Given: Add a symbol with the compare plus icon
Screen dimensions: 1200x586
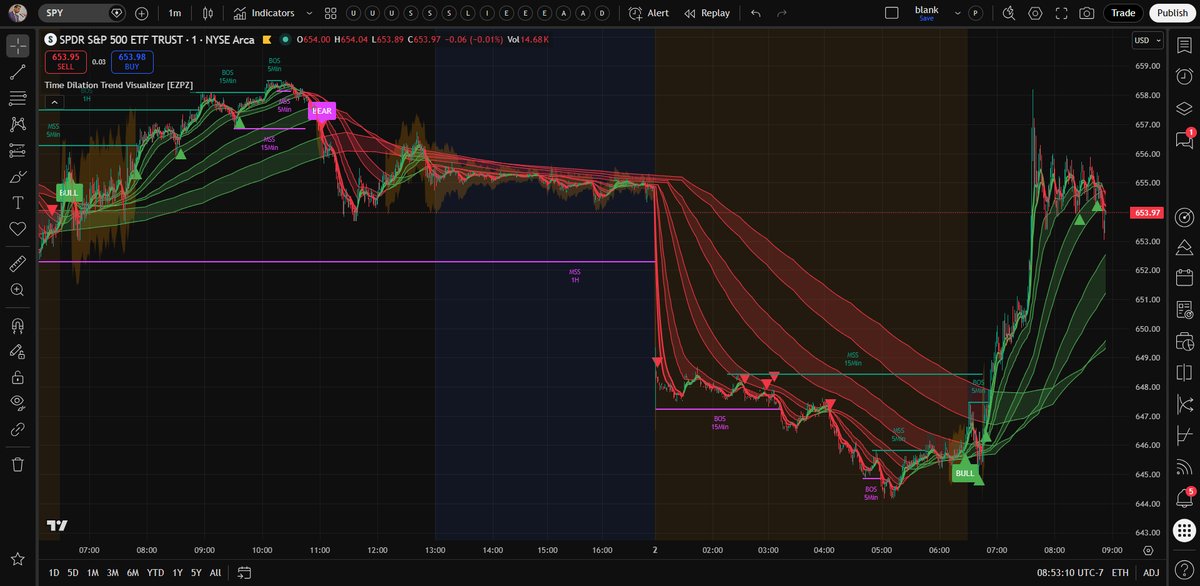Looking at the screenshot, I should point(141,13).
